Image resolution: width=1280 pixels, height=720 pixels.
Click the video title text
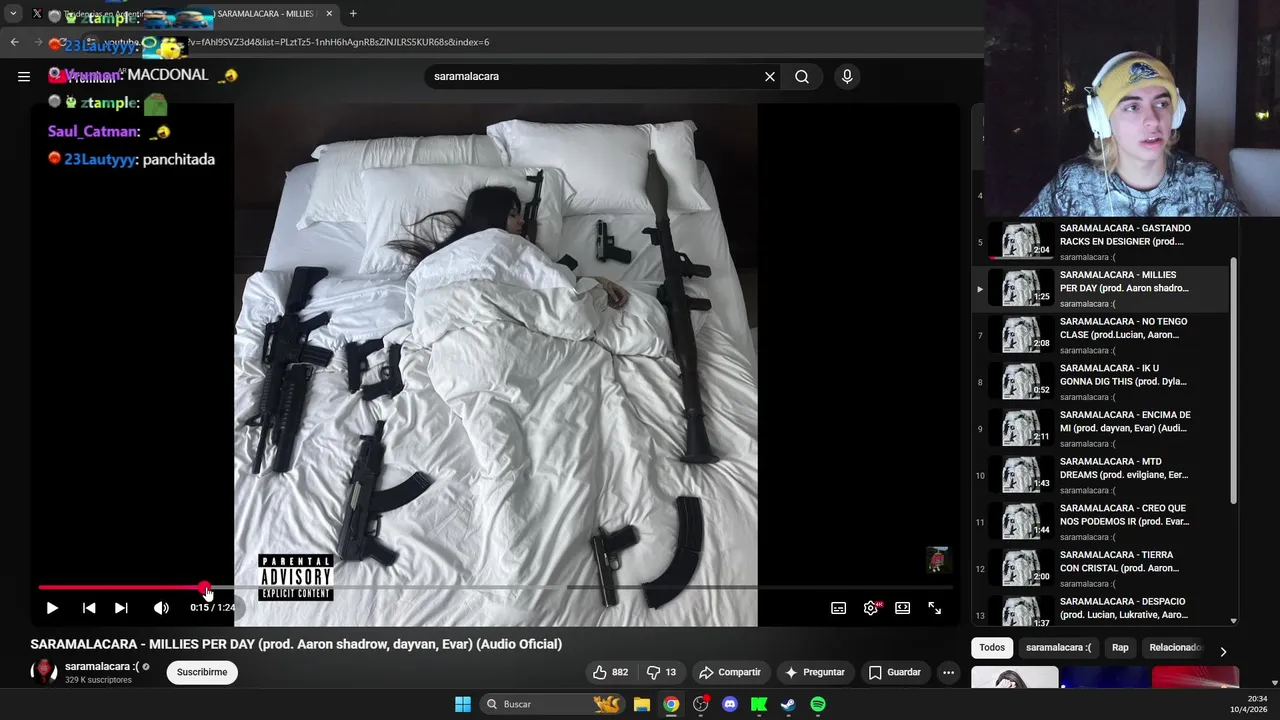pos(296,644)
